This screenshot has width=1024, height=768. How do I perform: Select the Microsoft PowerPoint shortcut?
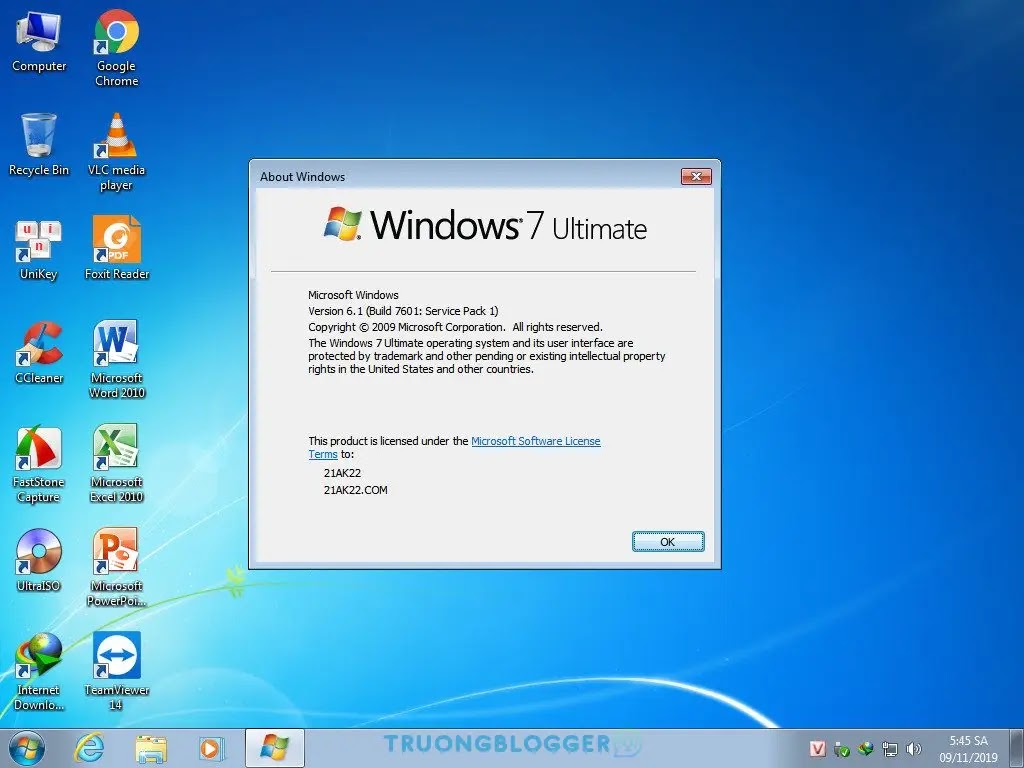point(116,568)
